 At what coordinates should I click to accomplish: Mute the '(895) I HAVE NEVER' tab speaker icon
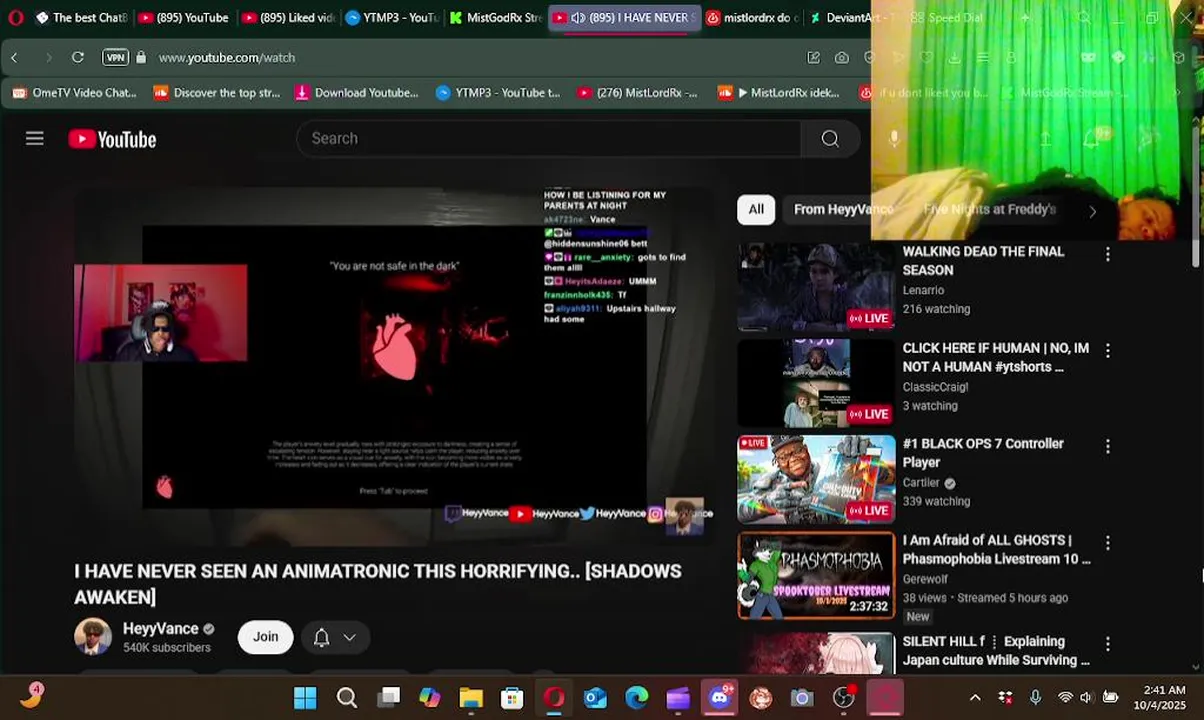pyautogui.click(x=577, y=17)
